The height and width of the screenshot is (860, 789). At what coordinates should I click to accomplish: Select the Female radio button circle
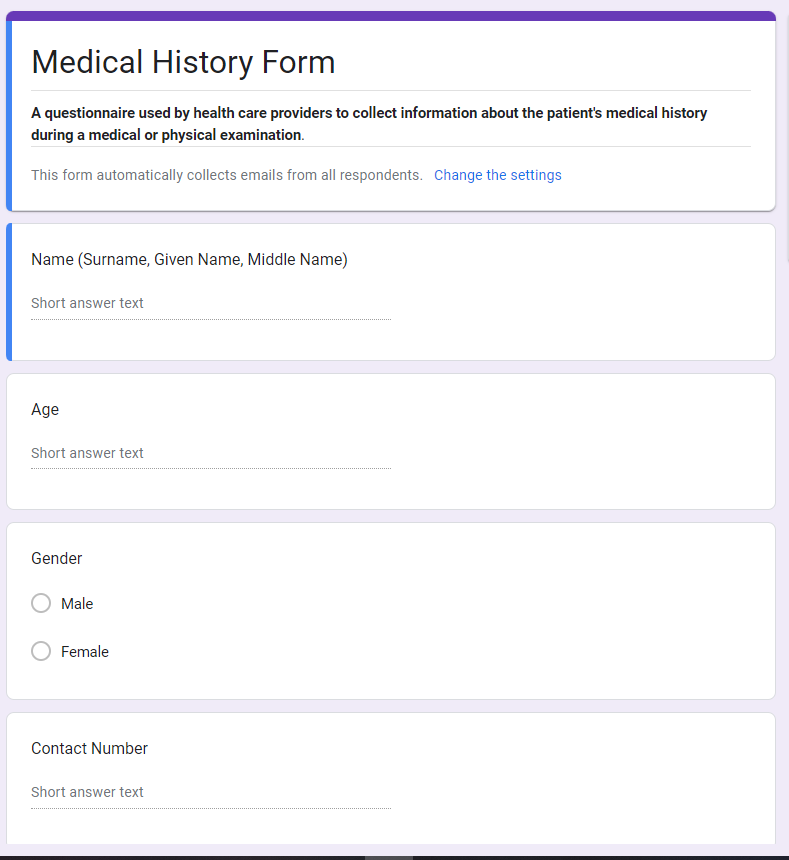pos(41,651)
